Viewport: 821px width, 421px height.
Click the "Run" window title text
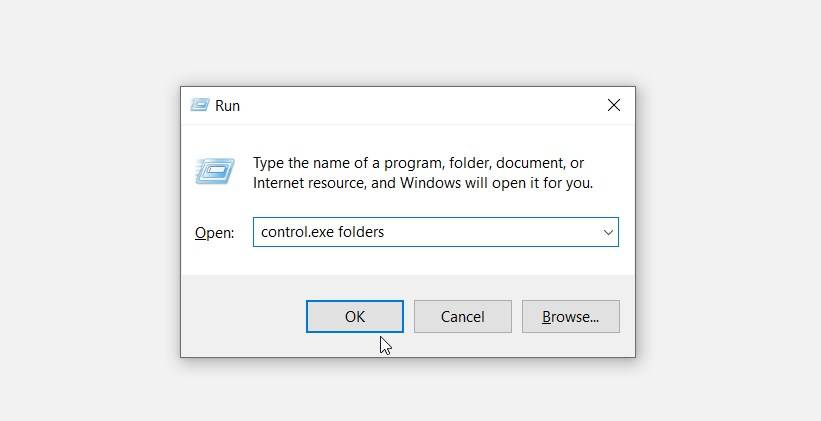[228, 105]
